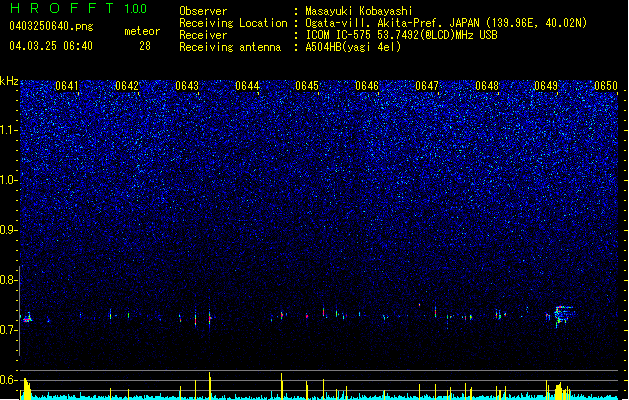Click the 0648 time marker
Screen dimensions: 629x400
click(487, 86)
